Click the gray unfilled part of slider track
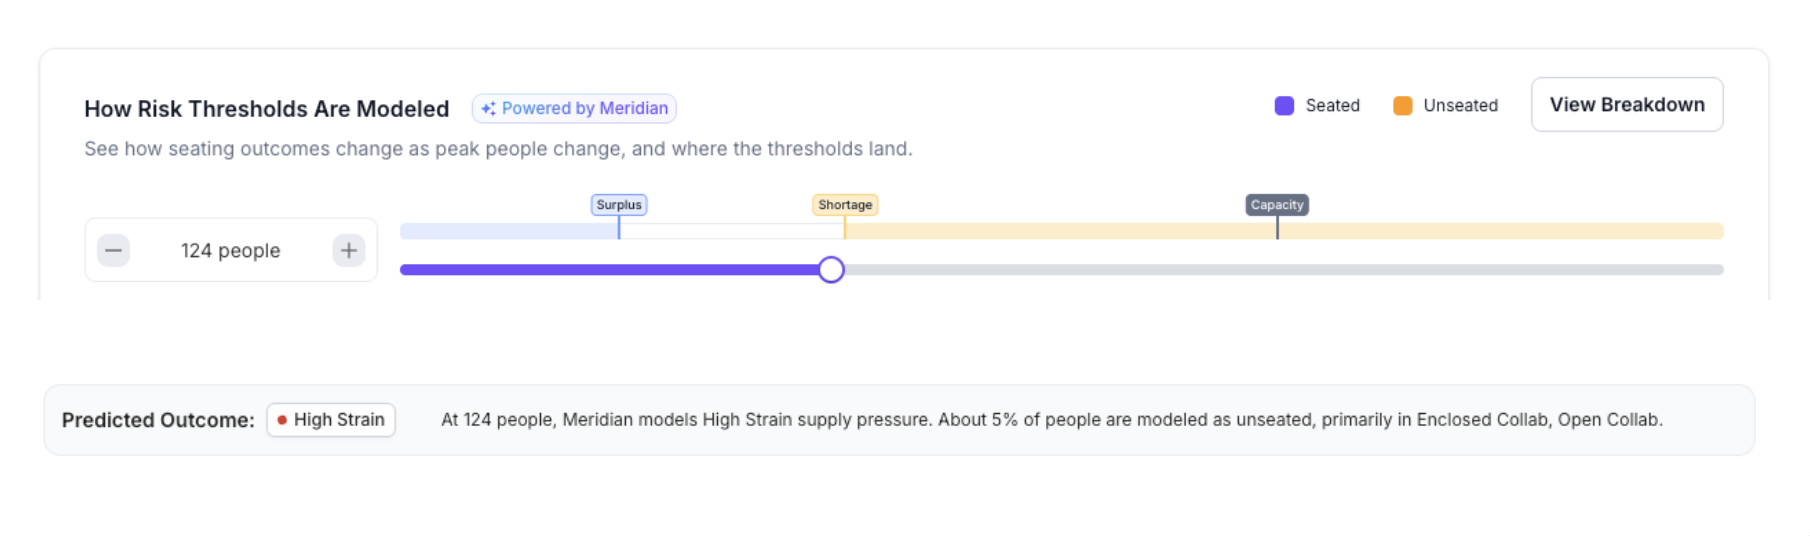Image resolution: width=1810 pixels, height=536 pixels. [1280, 270]
